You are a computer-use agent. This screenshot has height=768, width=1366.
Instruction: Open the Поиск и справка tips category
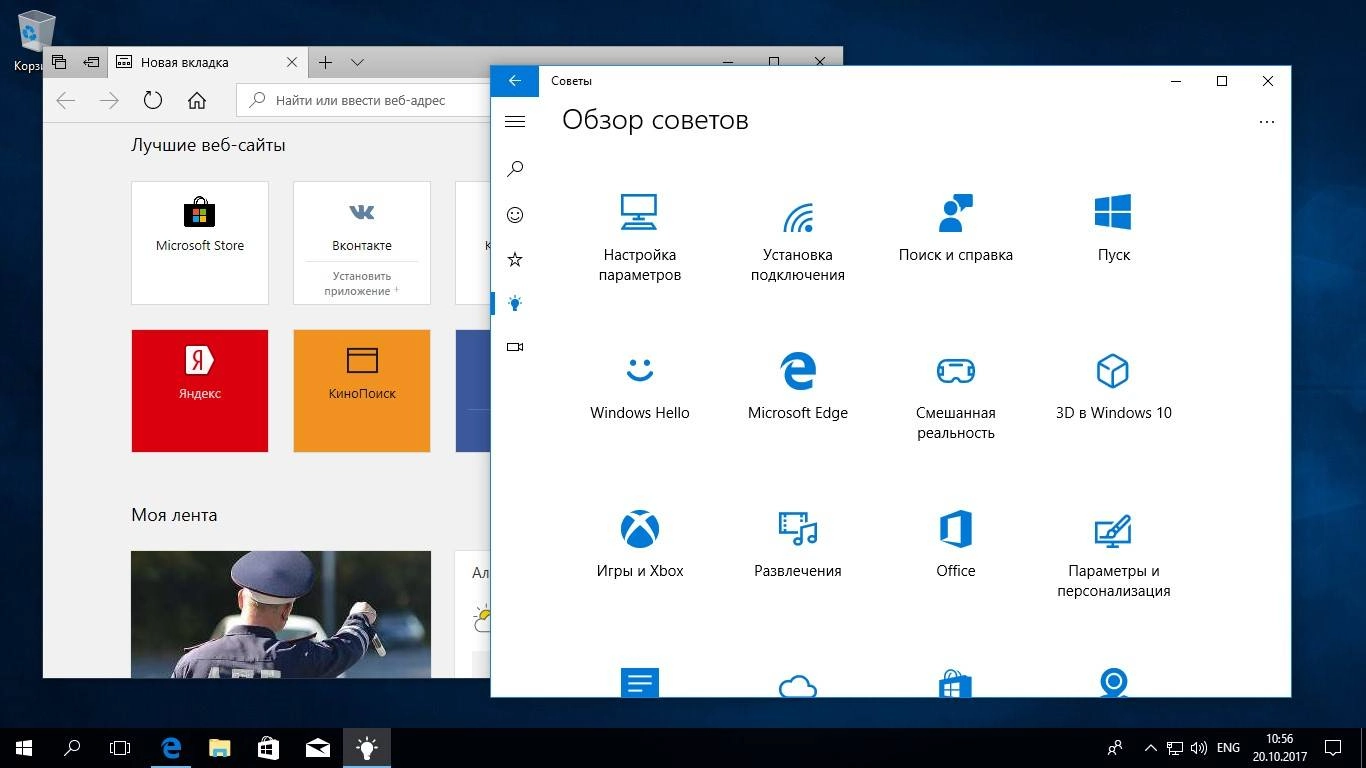(x=956, y=230)
